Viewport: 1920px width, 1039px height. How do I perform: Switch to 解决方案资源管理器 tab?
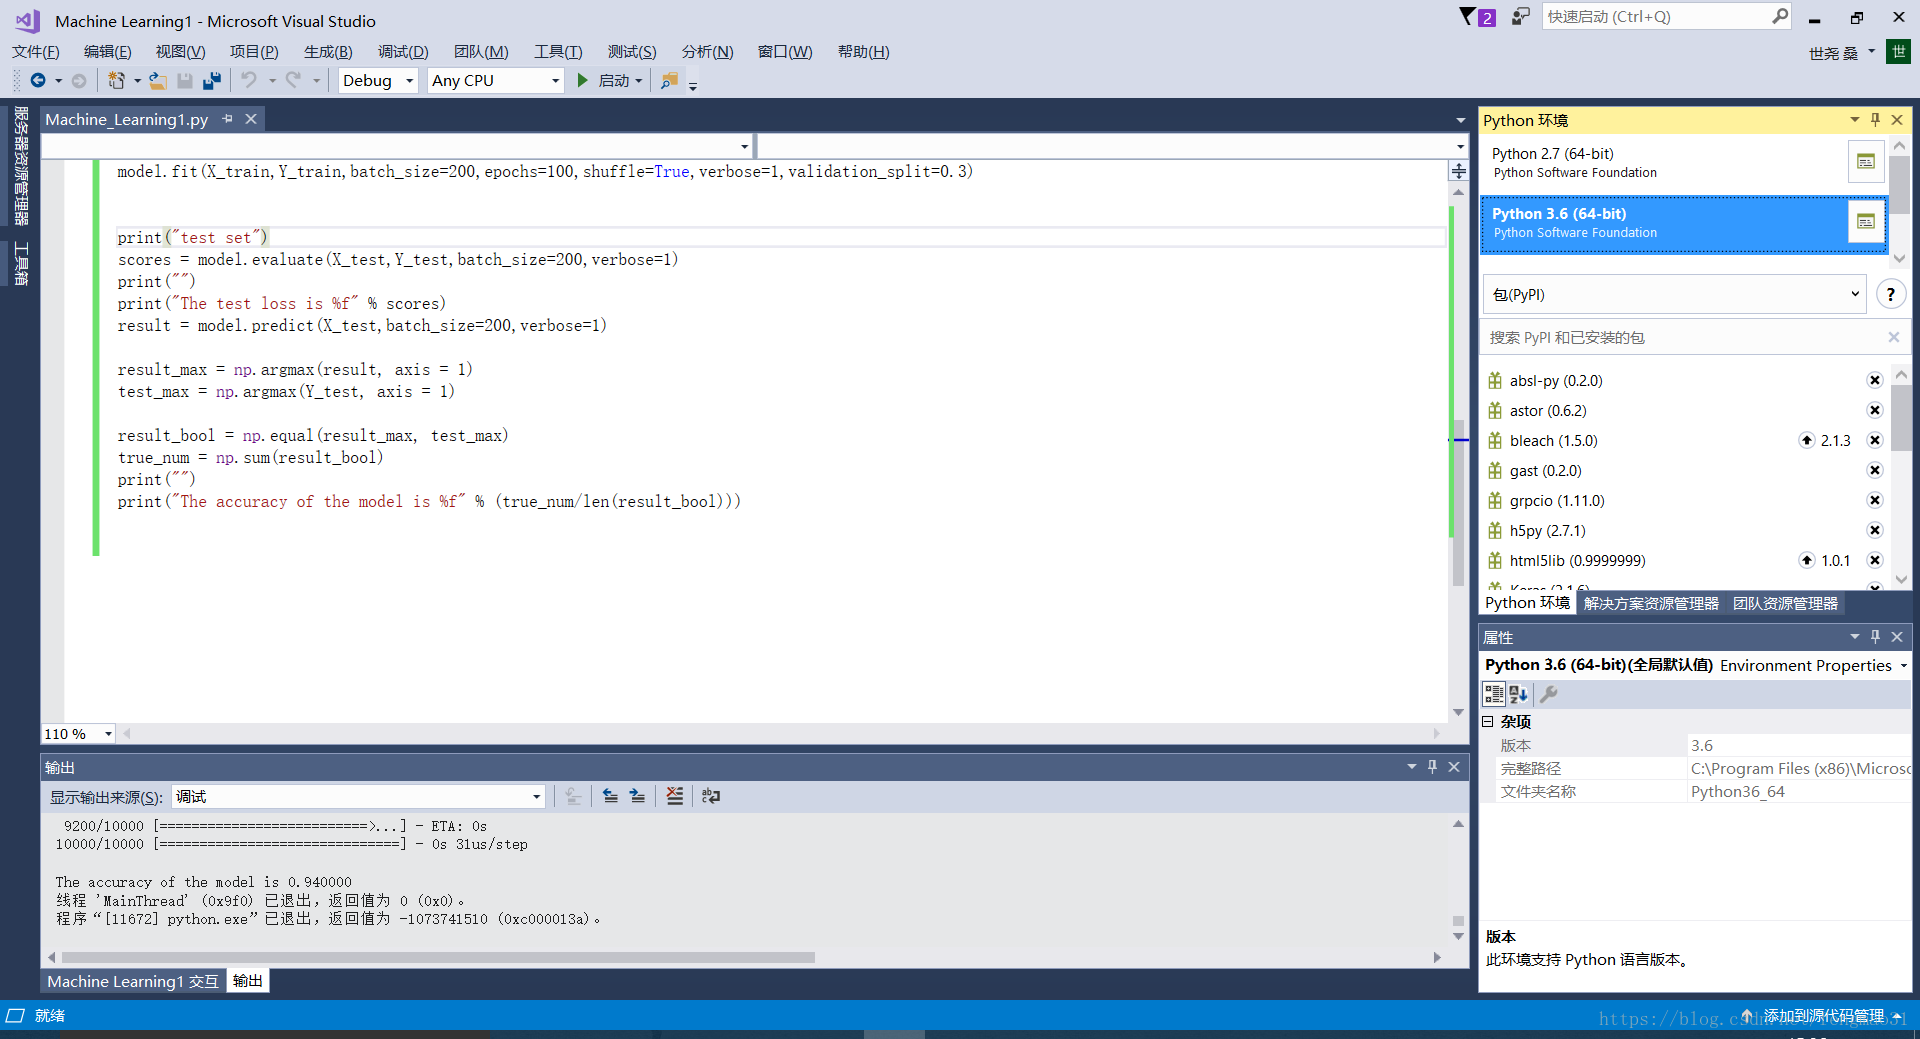pyautogui.click(x=1651, y=603)
